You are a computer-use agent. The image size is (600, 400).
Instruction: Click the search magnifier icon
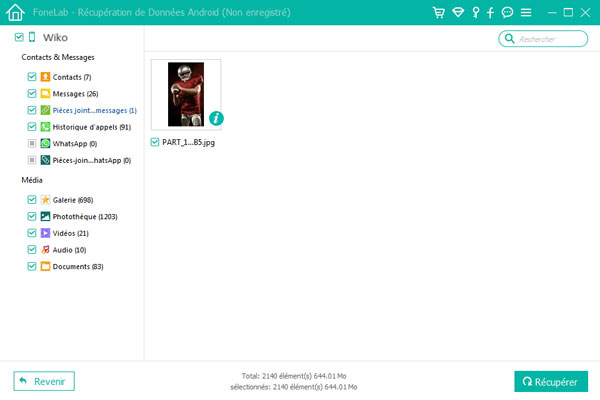pyautogui.click(x=509, y=39)
